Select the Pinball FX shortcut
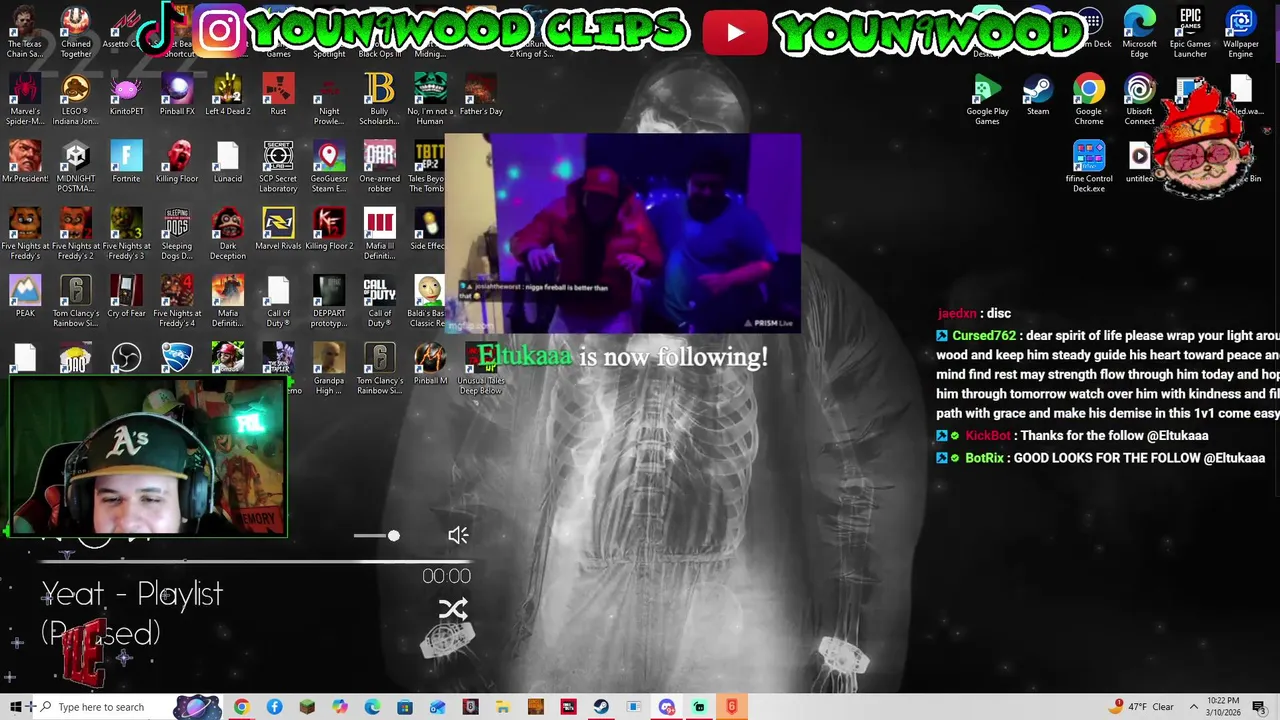Image resolution: width=1280 pixels, height=720 pixels. [x=177, y=96]
